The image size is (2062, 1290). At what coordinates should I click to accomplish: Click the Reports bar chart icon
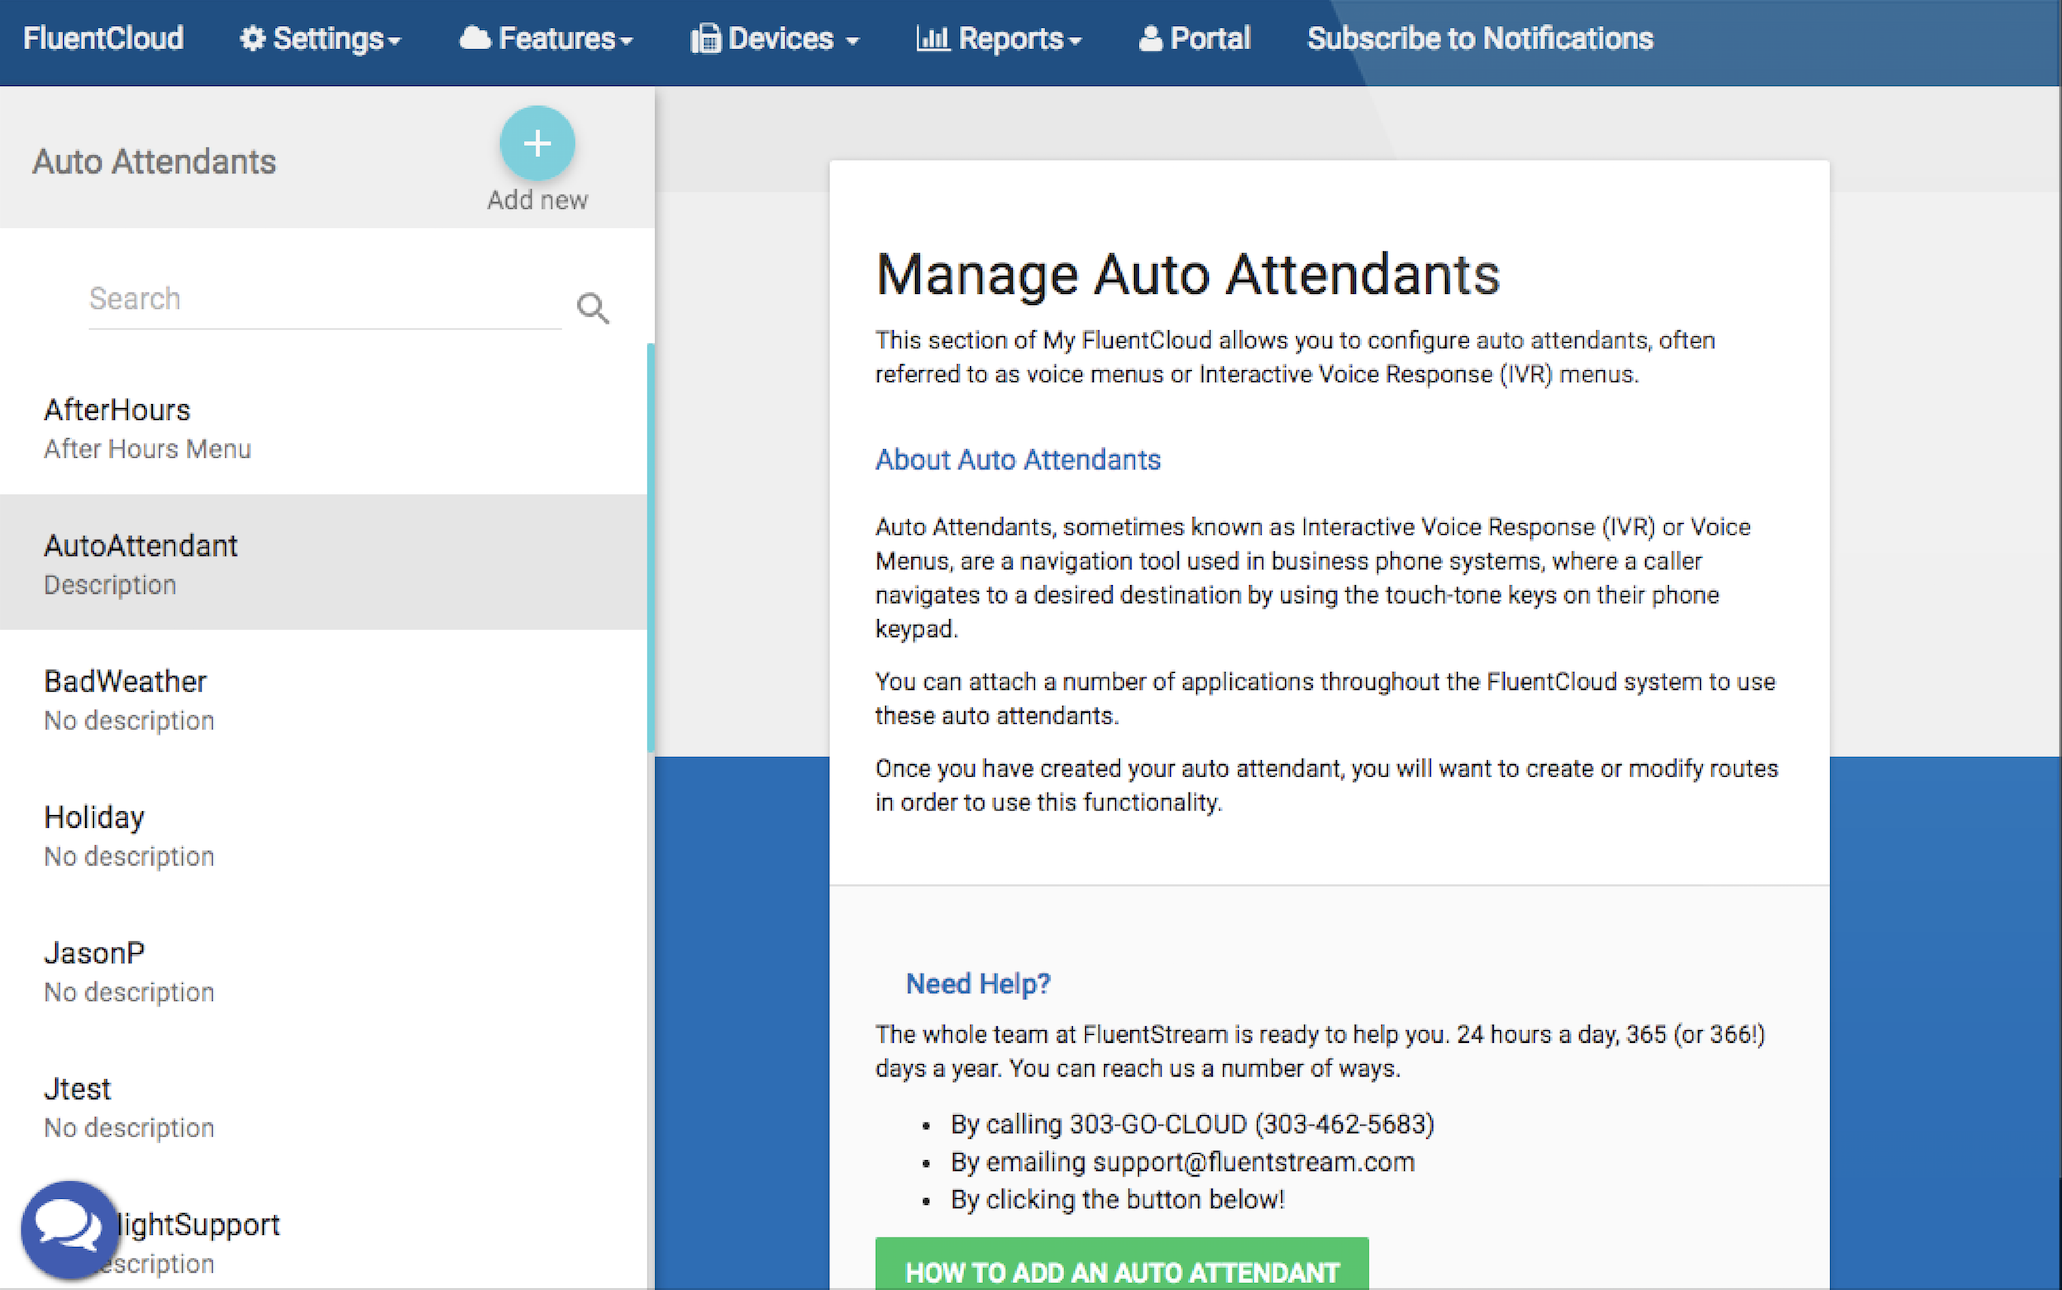pyautogui.click(x=932, y=39)
